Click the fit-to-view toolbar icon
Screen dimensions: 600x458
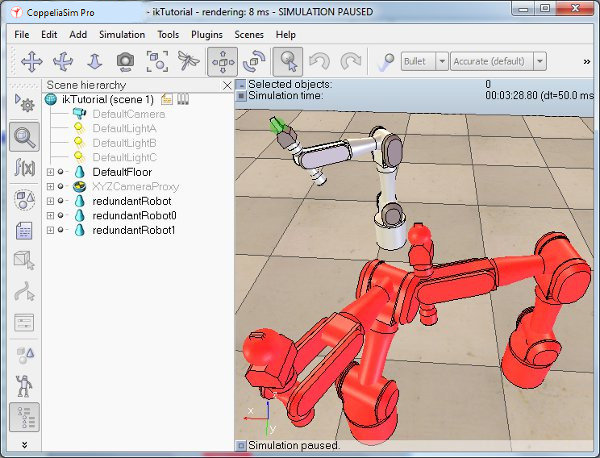coord(157,62)
